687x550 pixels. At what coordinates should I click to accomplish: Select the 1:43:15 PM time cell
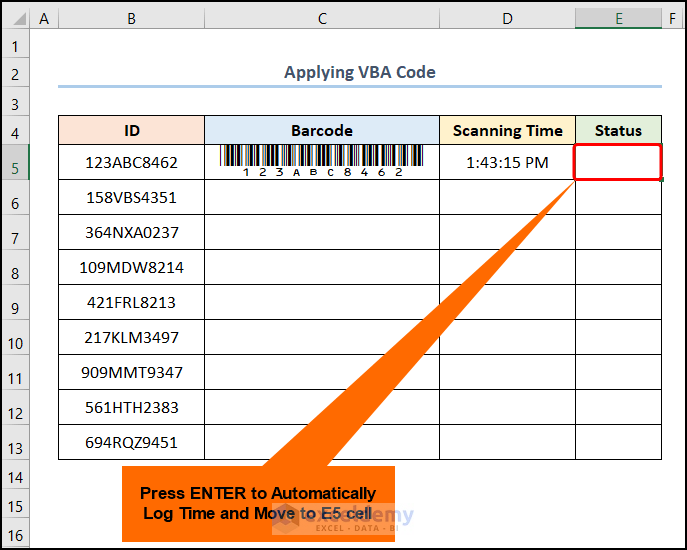coord(507,162)
